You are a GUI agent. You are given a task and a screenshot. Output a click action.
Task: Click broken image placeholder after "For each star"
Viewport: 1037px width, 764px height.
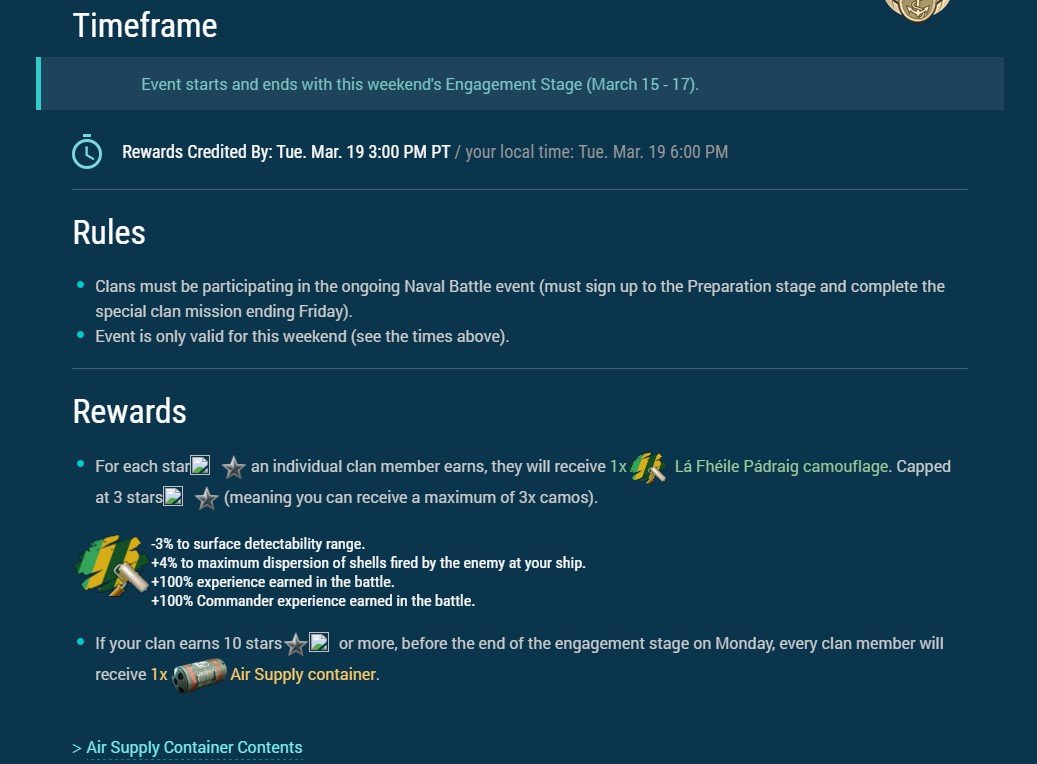click(x=201, y=465)
